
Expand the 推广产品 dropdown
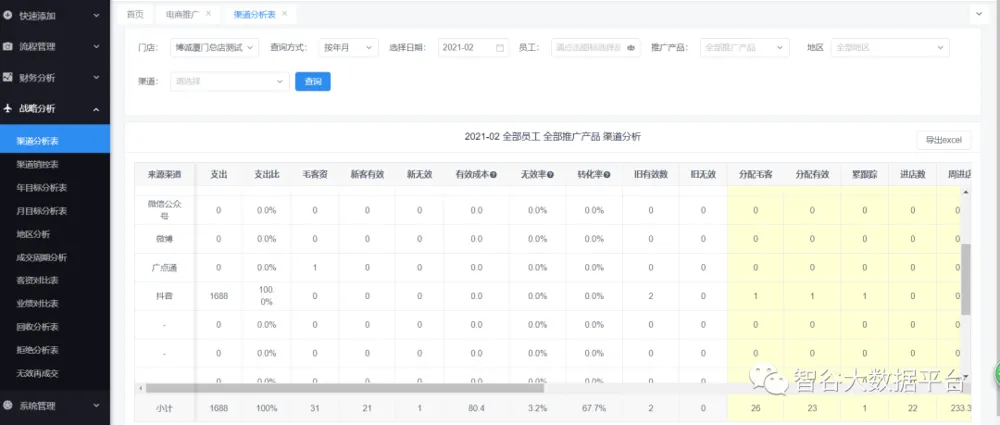[745, 47]
